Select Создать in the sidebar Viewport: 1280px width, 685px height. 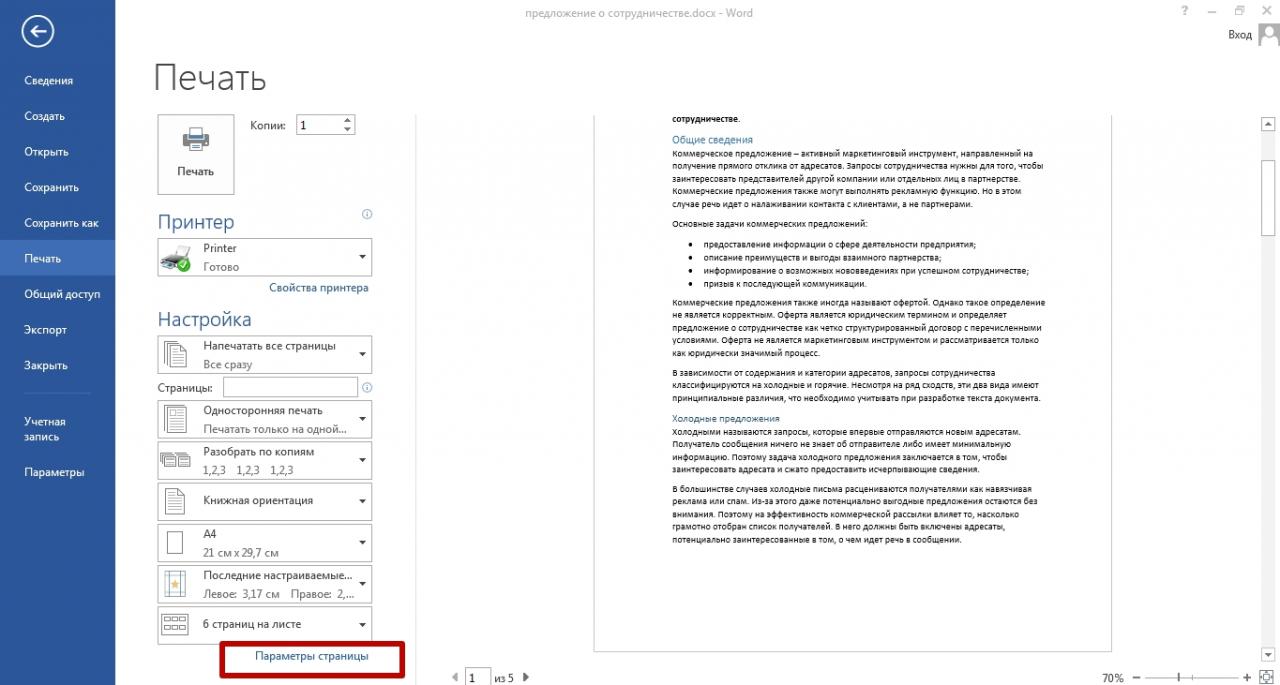pyautogui.click(x=57, y=116)
